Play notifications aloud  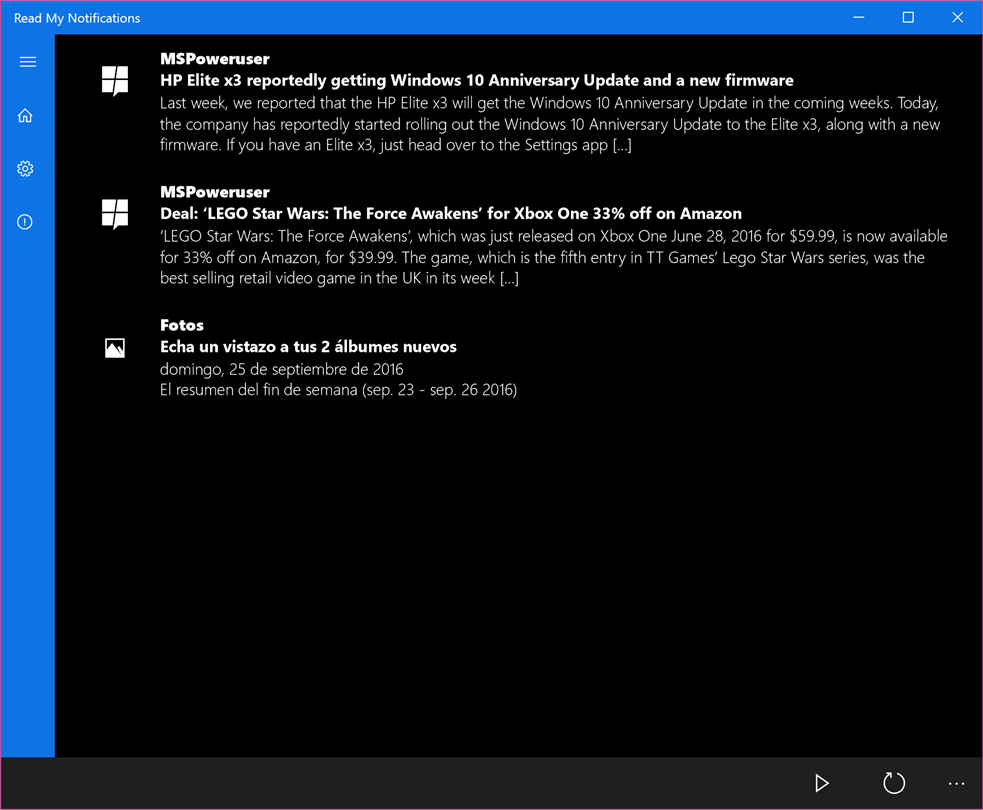tap(821, 783)
